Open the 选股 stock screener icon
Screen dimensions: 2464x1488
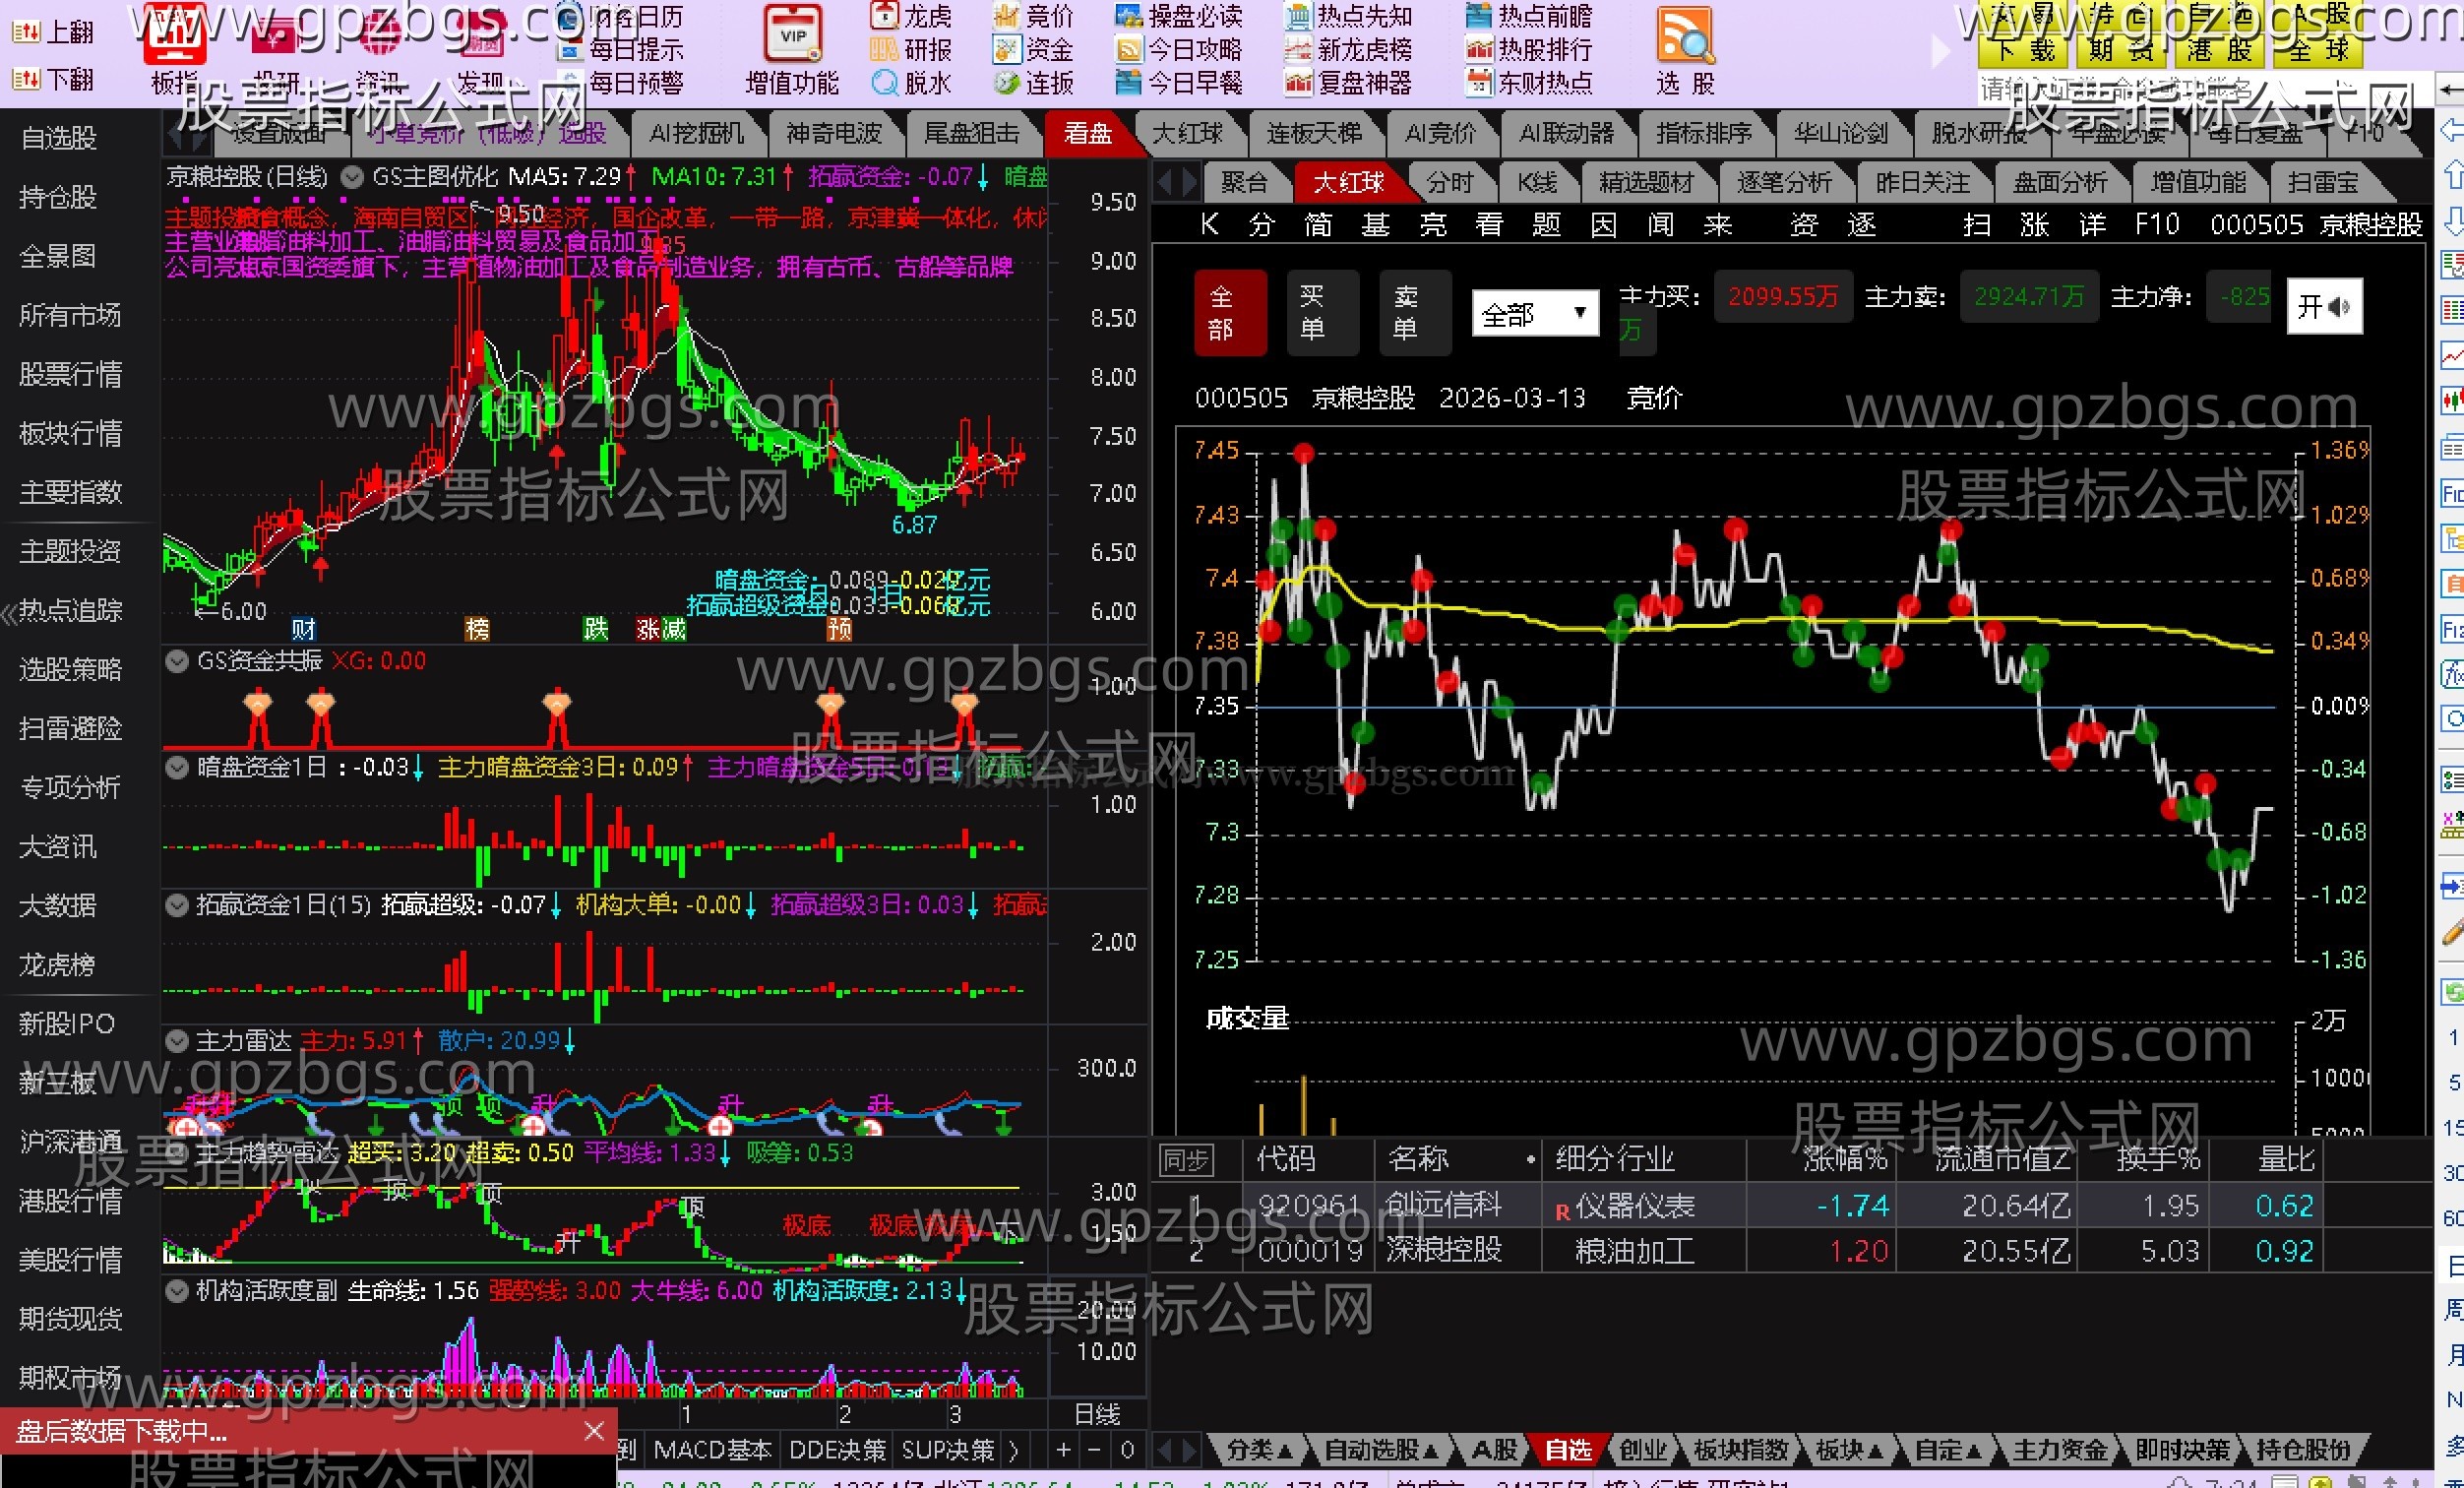click(x=1685, y=36)
